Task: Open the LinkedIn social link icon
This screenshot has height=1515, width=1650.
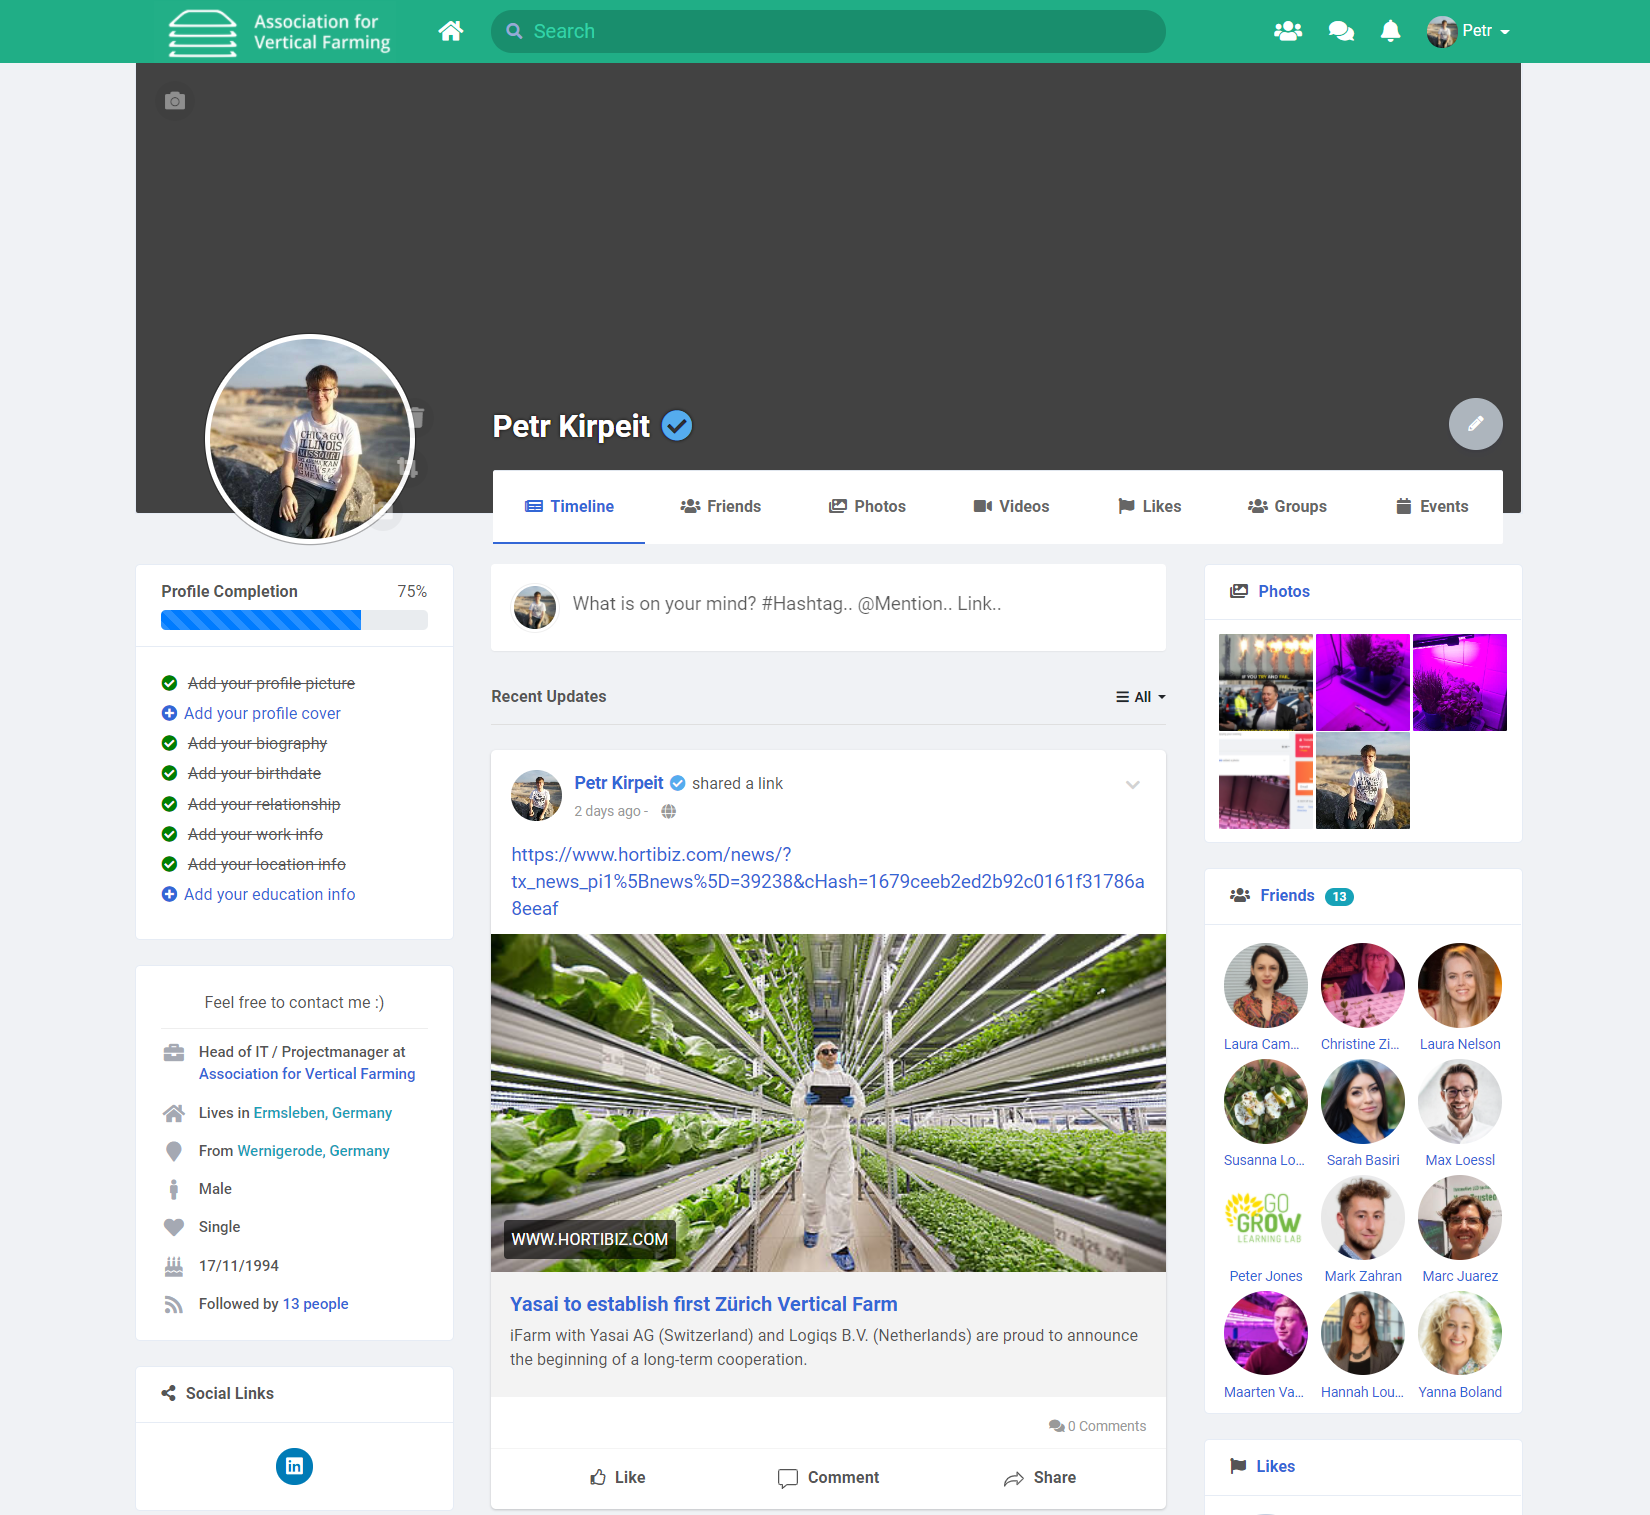Action: 294,1466
